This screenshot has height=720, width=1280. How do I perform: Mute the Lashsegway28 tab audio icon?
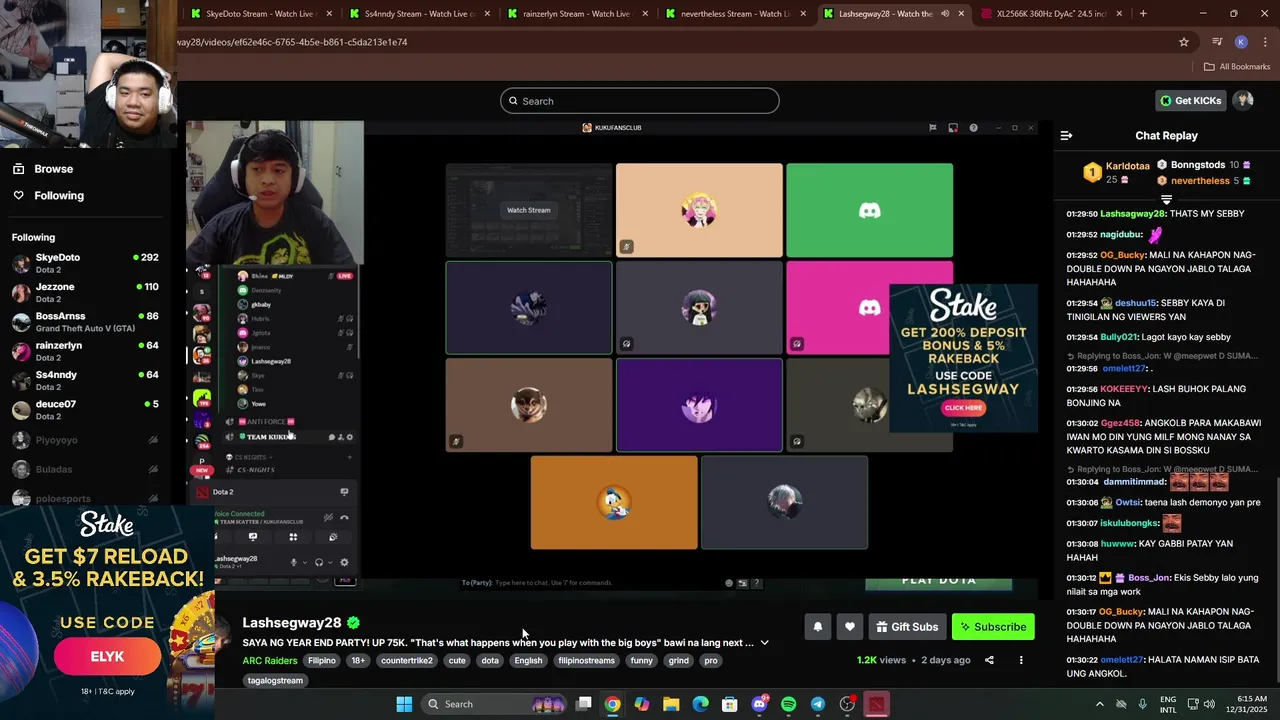[x=946, y=14]
